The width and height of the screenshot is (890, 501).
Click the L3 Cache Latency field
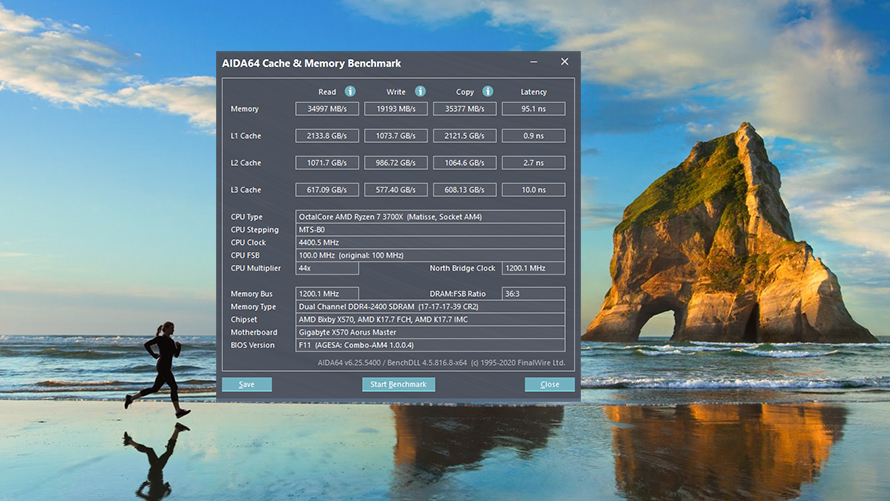(533, 190)
